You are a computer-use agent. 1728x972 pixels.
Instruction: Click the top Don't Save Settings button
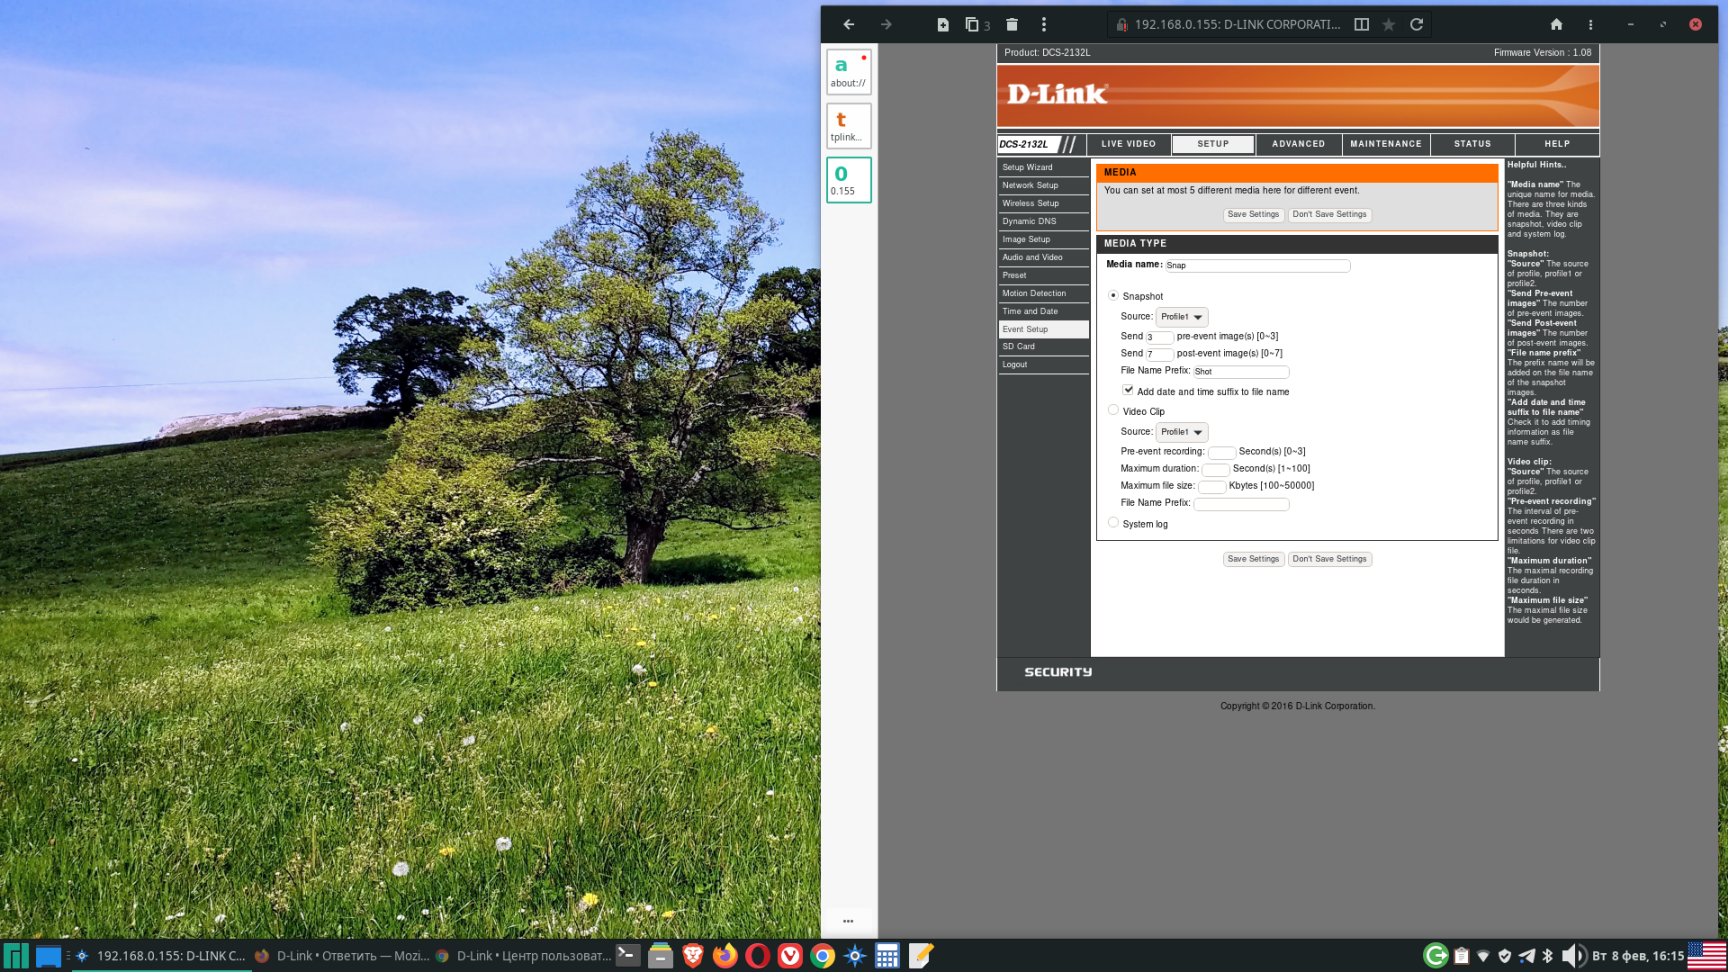(1329, 215)
